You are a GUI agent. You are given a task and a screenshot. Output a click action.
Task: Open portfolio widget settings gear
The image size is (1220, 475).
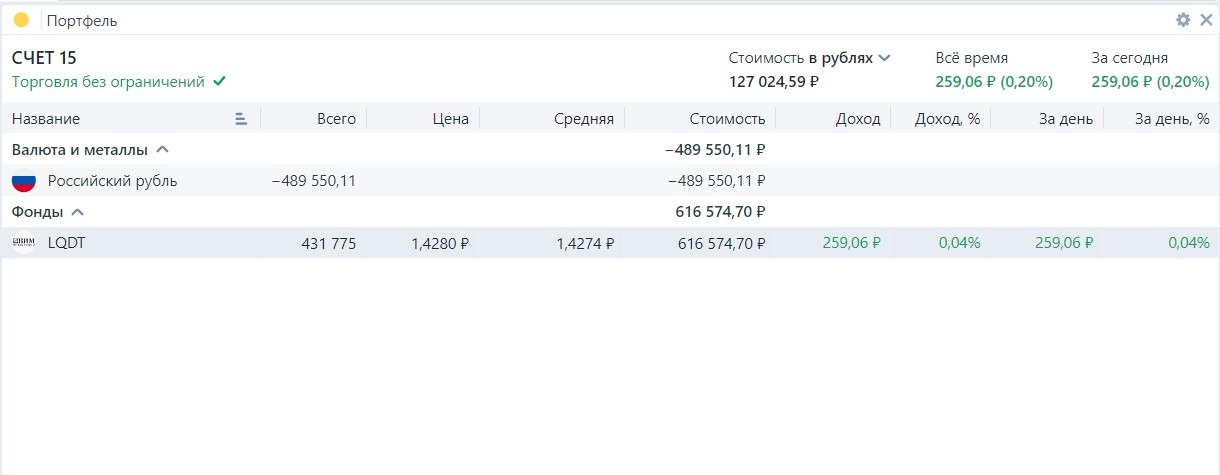tap(1183, 20)
